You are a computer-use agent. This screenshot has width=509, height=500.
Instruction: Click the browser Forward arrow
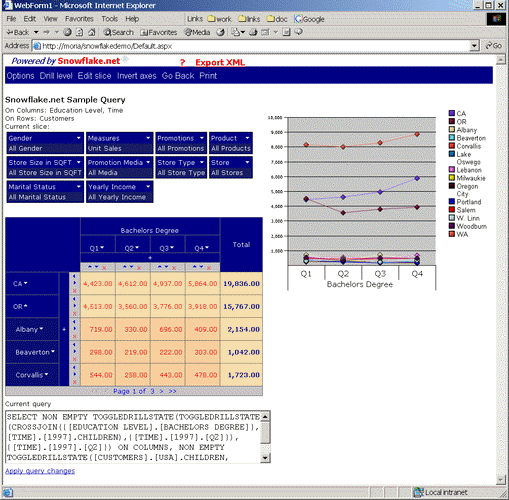coord(47,32)
